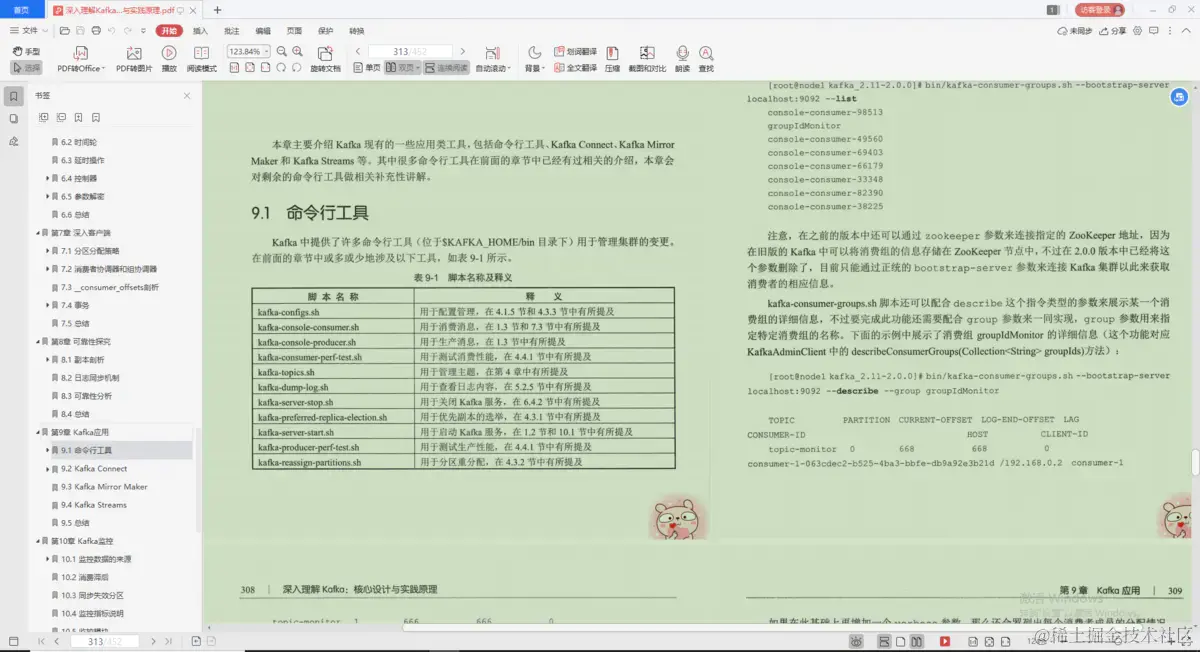This screenshot has height=652, width=1200.
Task: Click 分享 share button
Action: pyautogui.click(x=1113, y=31)
